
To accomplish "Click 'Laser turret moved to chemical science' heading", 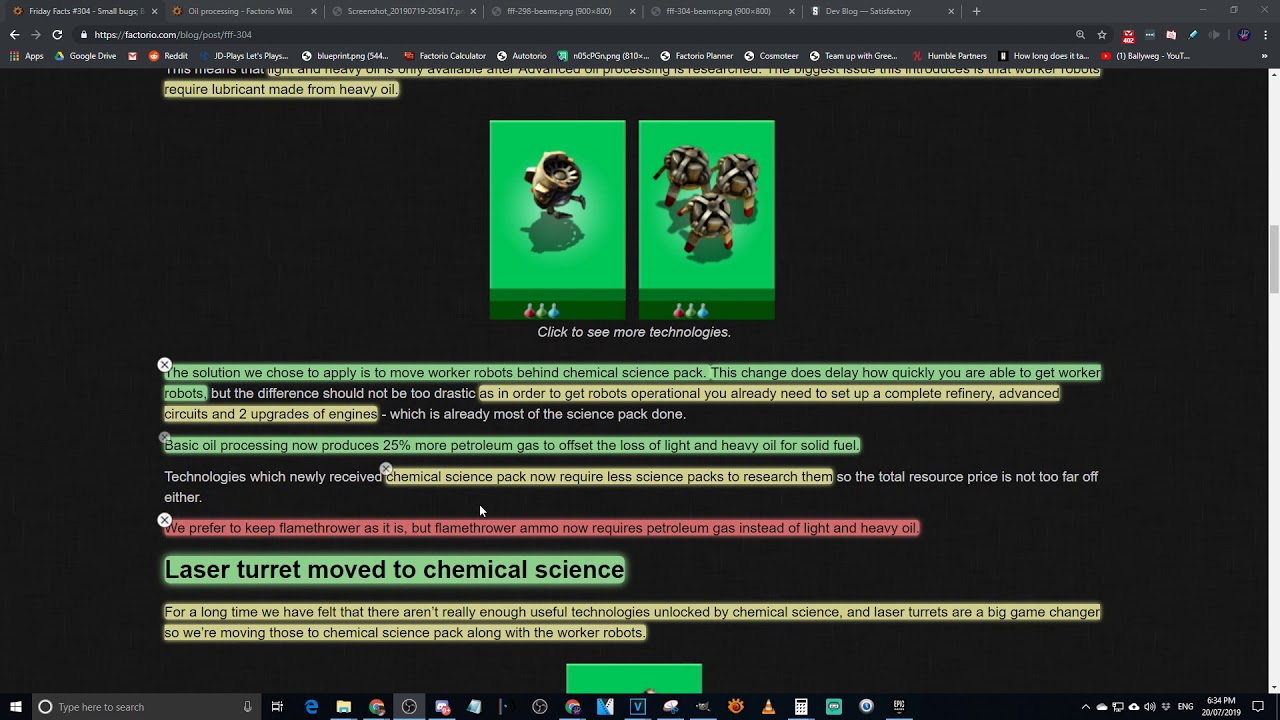I will point(394,570).
